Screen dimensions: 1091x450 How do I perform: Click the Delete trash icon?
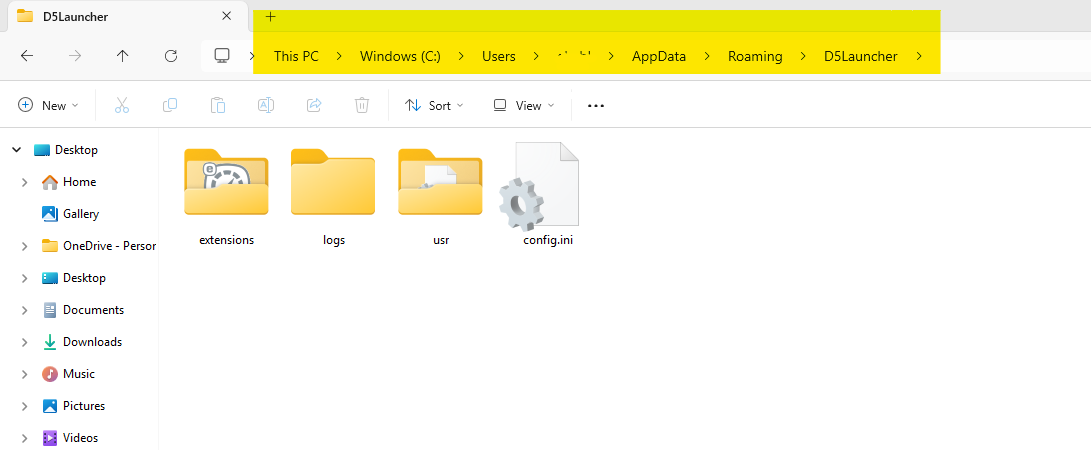click(x=361, y=105)
